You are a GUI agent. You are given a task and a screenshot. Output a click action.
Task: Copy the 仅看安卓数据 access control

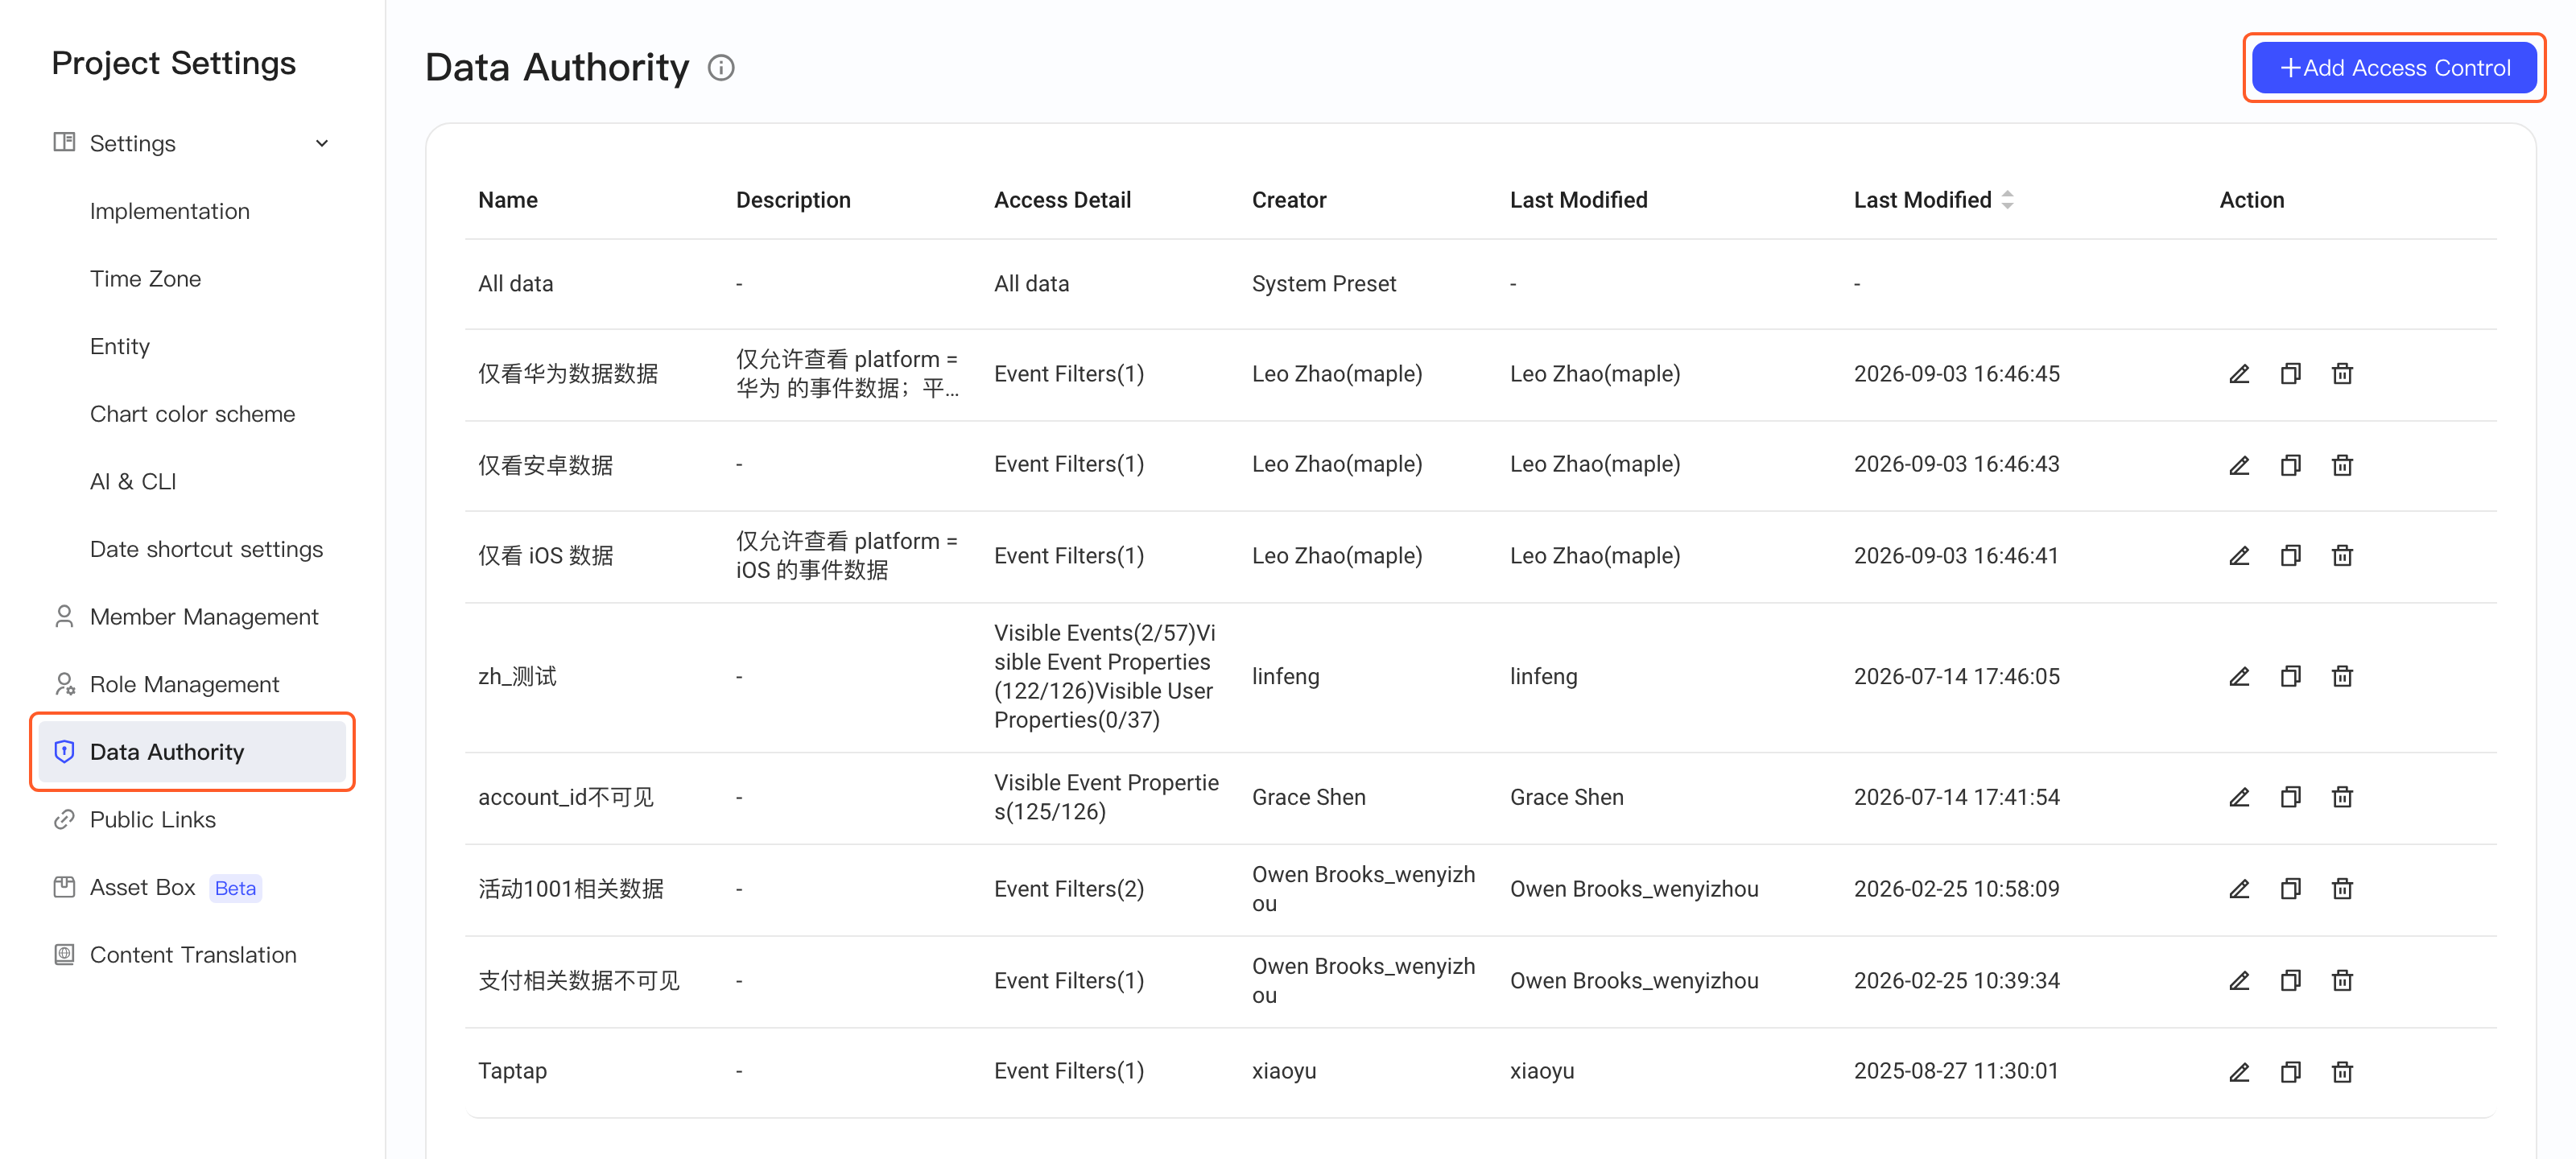pos(2290,465)
